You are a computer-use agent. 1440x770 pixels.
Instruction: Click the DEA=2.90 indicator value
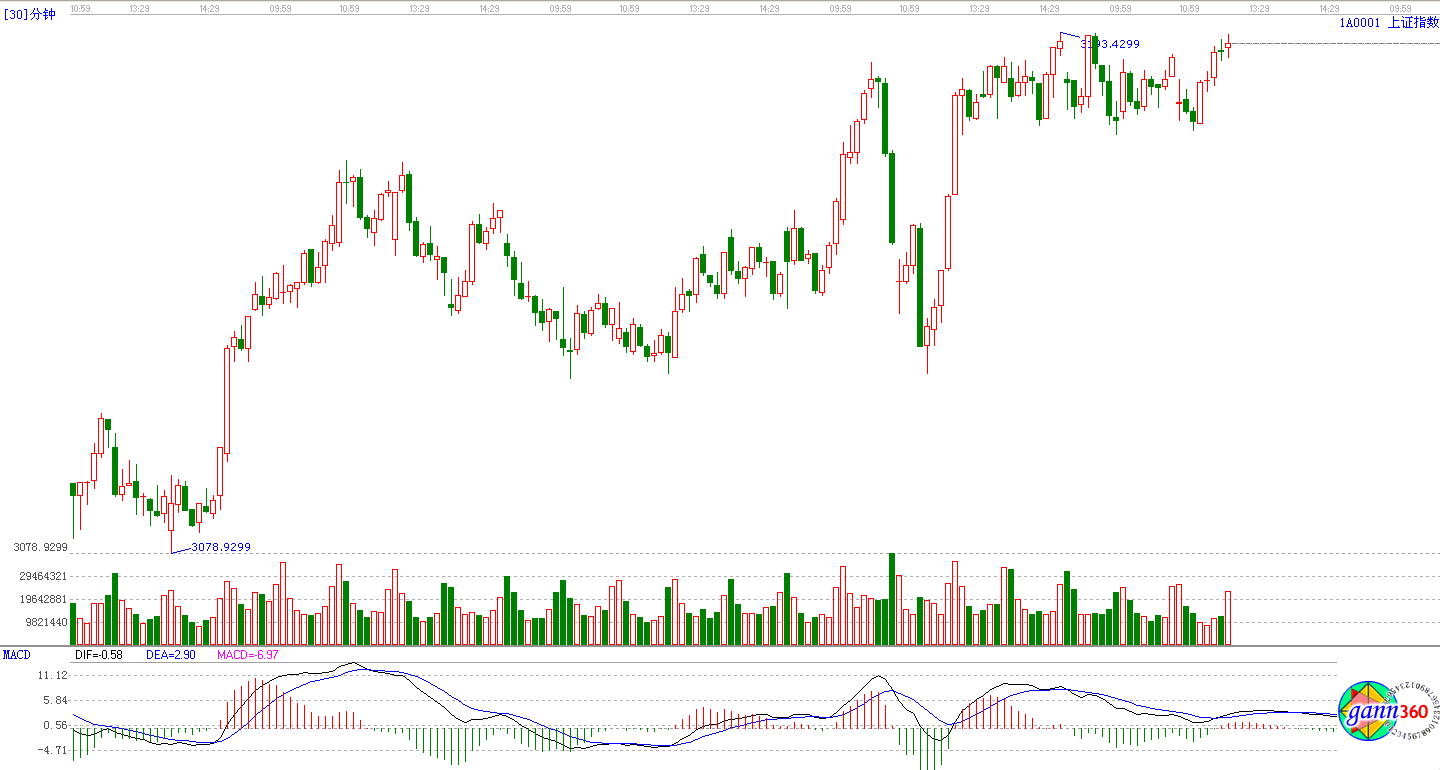click(171, 654)
